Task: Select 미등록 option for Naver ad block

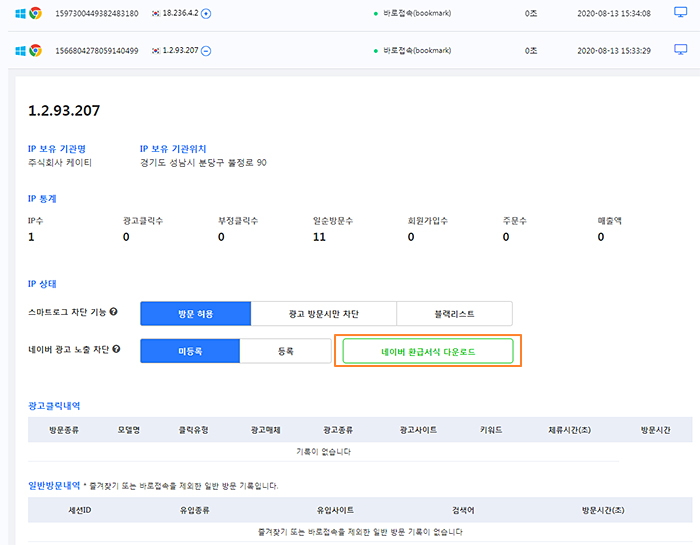Action: 190,351
